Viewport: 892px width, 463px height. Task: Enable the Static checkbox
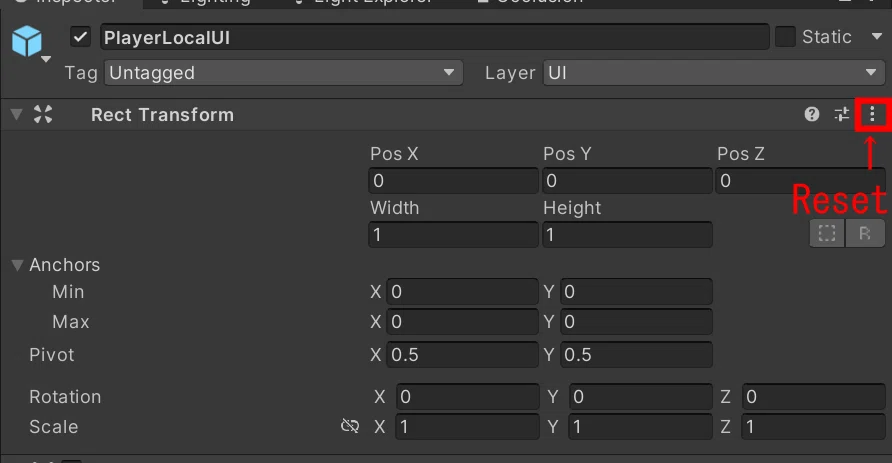785,37
